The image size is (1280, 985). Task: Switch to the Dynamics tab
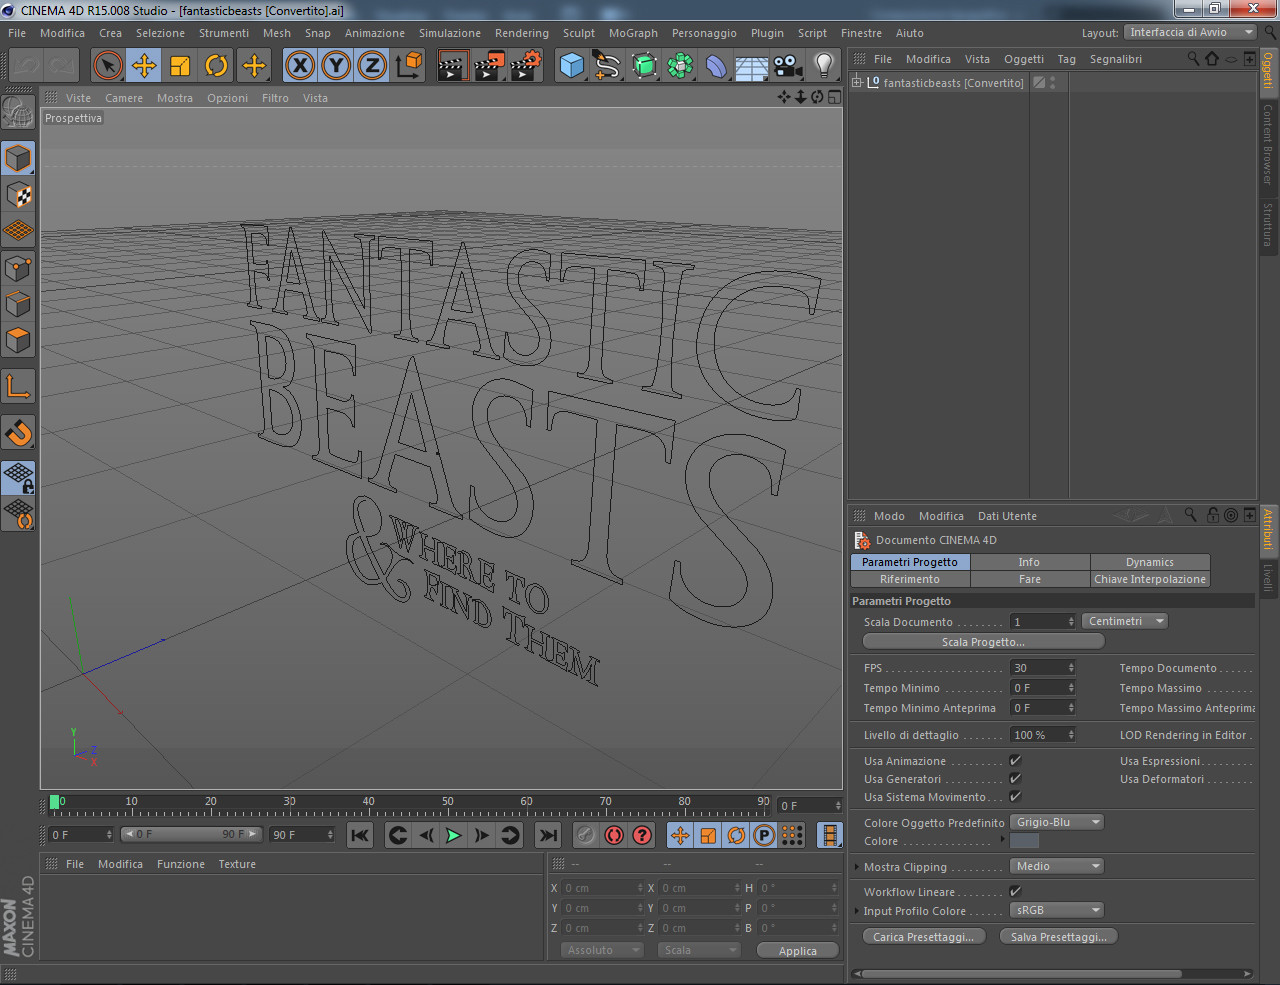[1149, 562]
